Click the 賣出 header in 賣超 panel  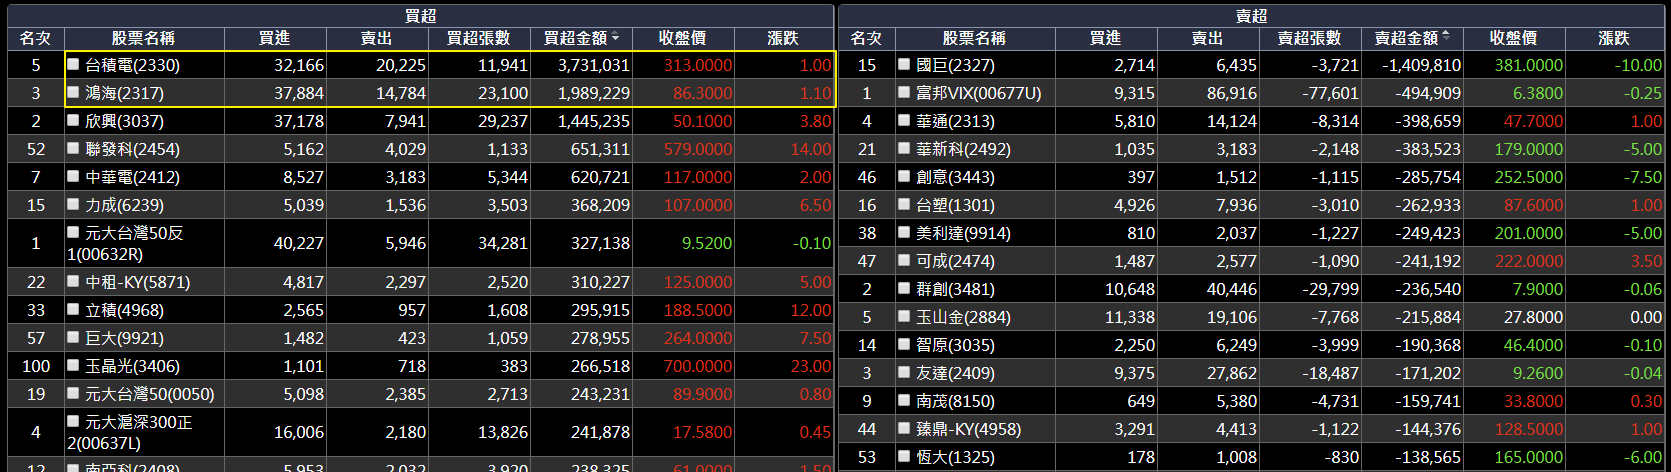1207,38
